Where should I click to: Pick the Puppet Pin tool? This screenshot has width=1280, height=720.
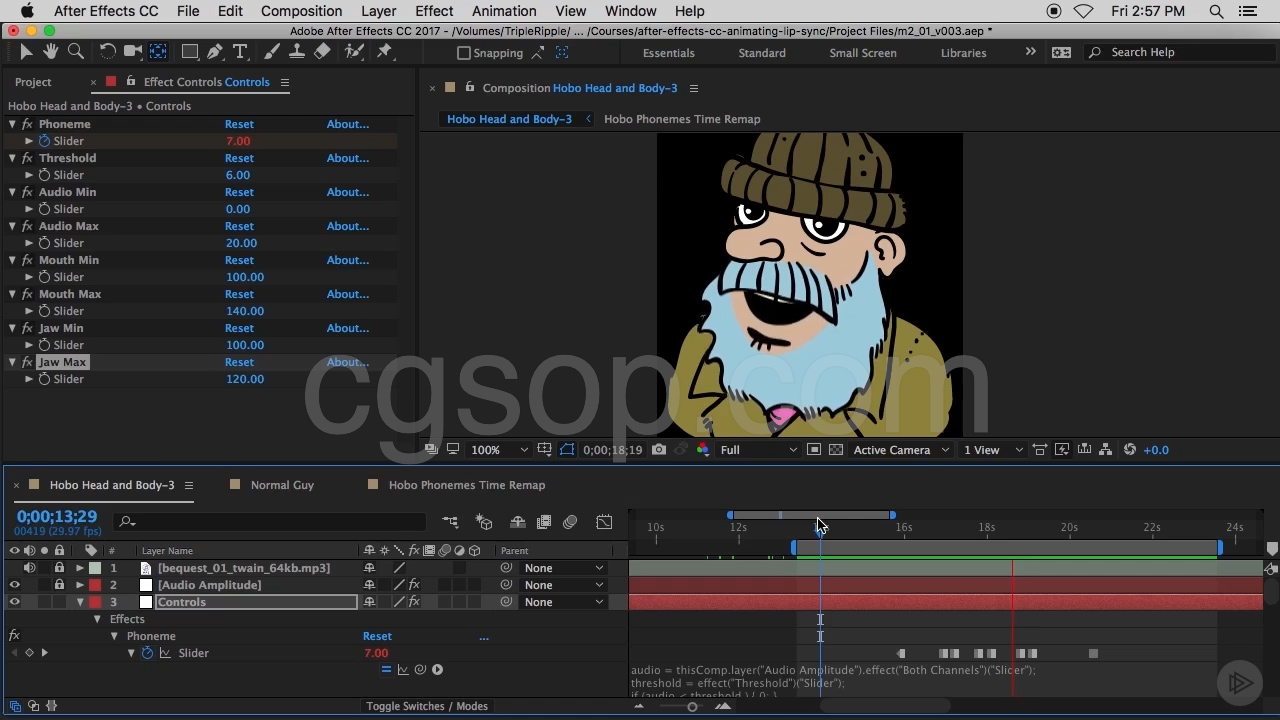click(x=385, y=52)
